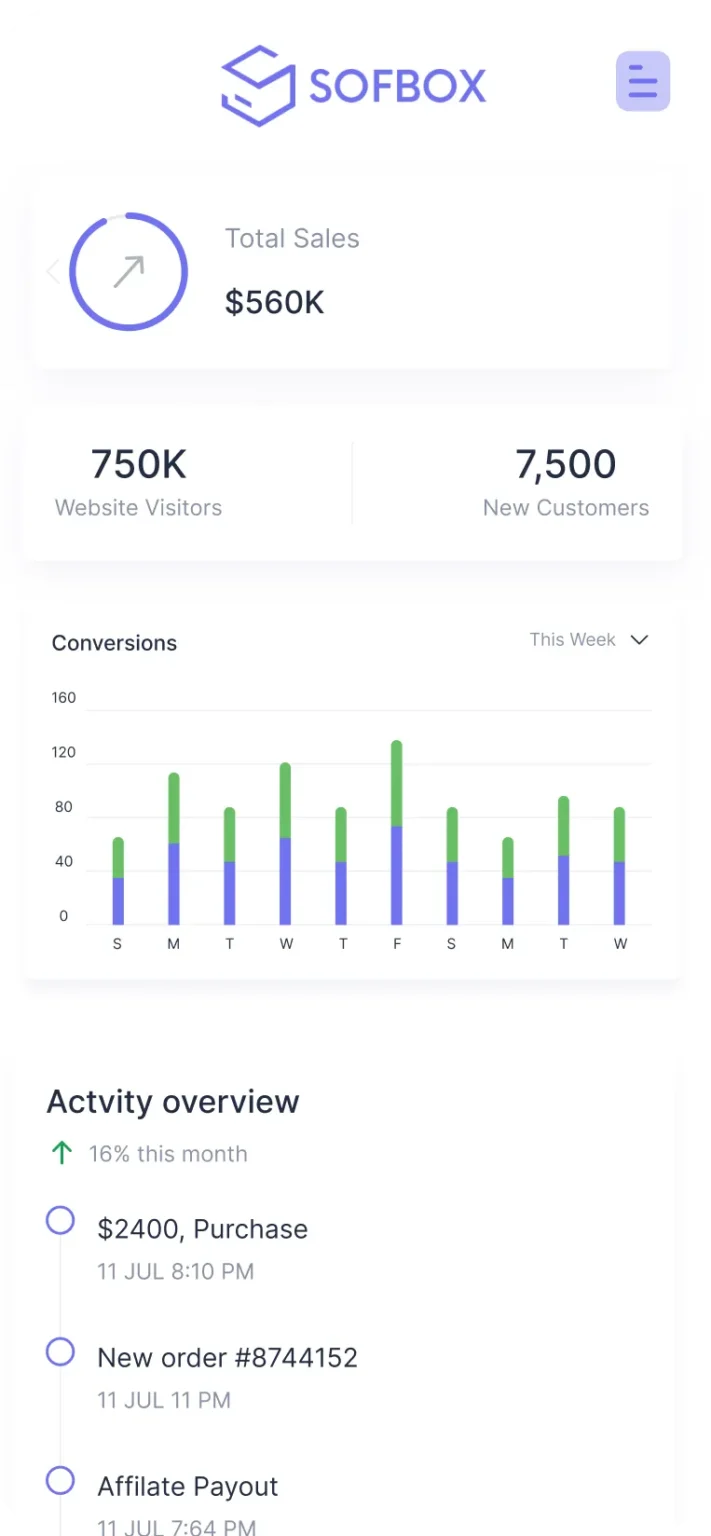Click the green up arrow trend icon

coord(62,1153)
